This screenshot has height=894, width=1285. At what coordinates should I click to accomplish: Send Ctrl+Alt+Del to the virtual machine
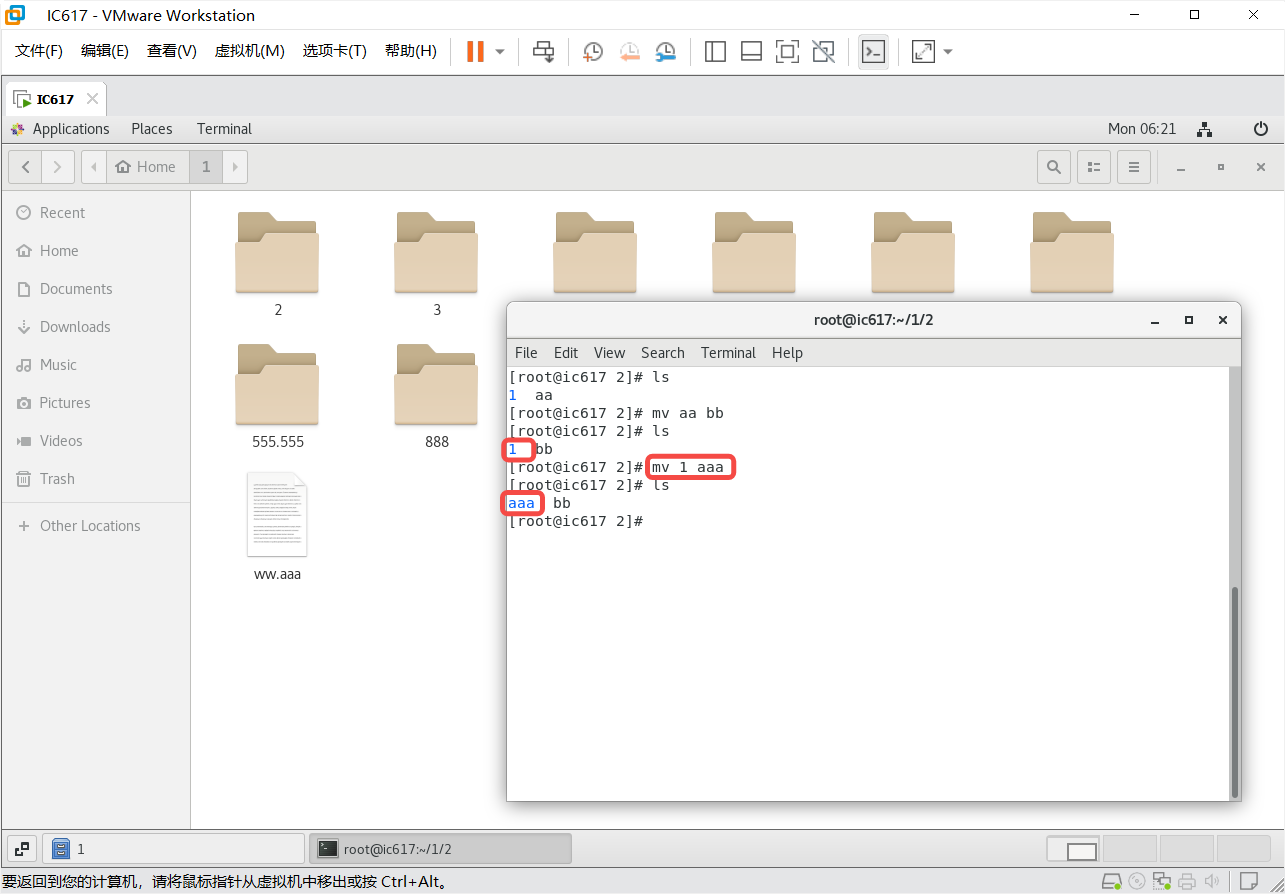tap(543, 51)
